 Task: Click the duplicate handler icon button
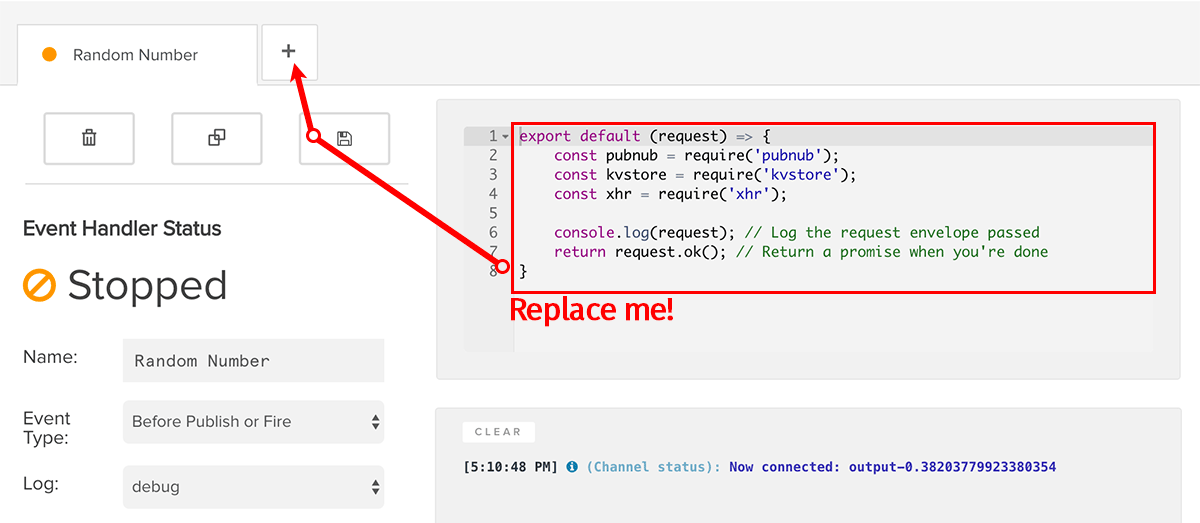[216, 138]
